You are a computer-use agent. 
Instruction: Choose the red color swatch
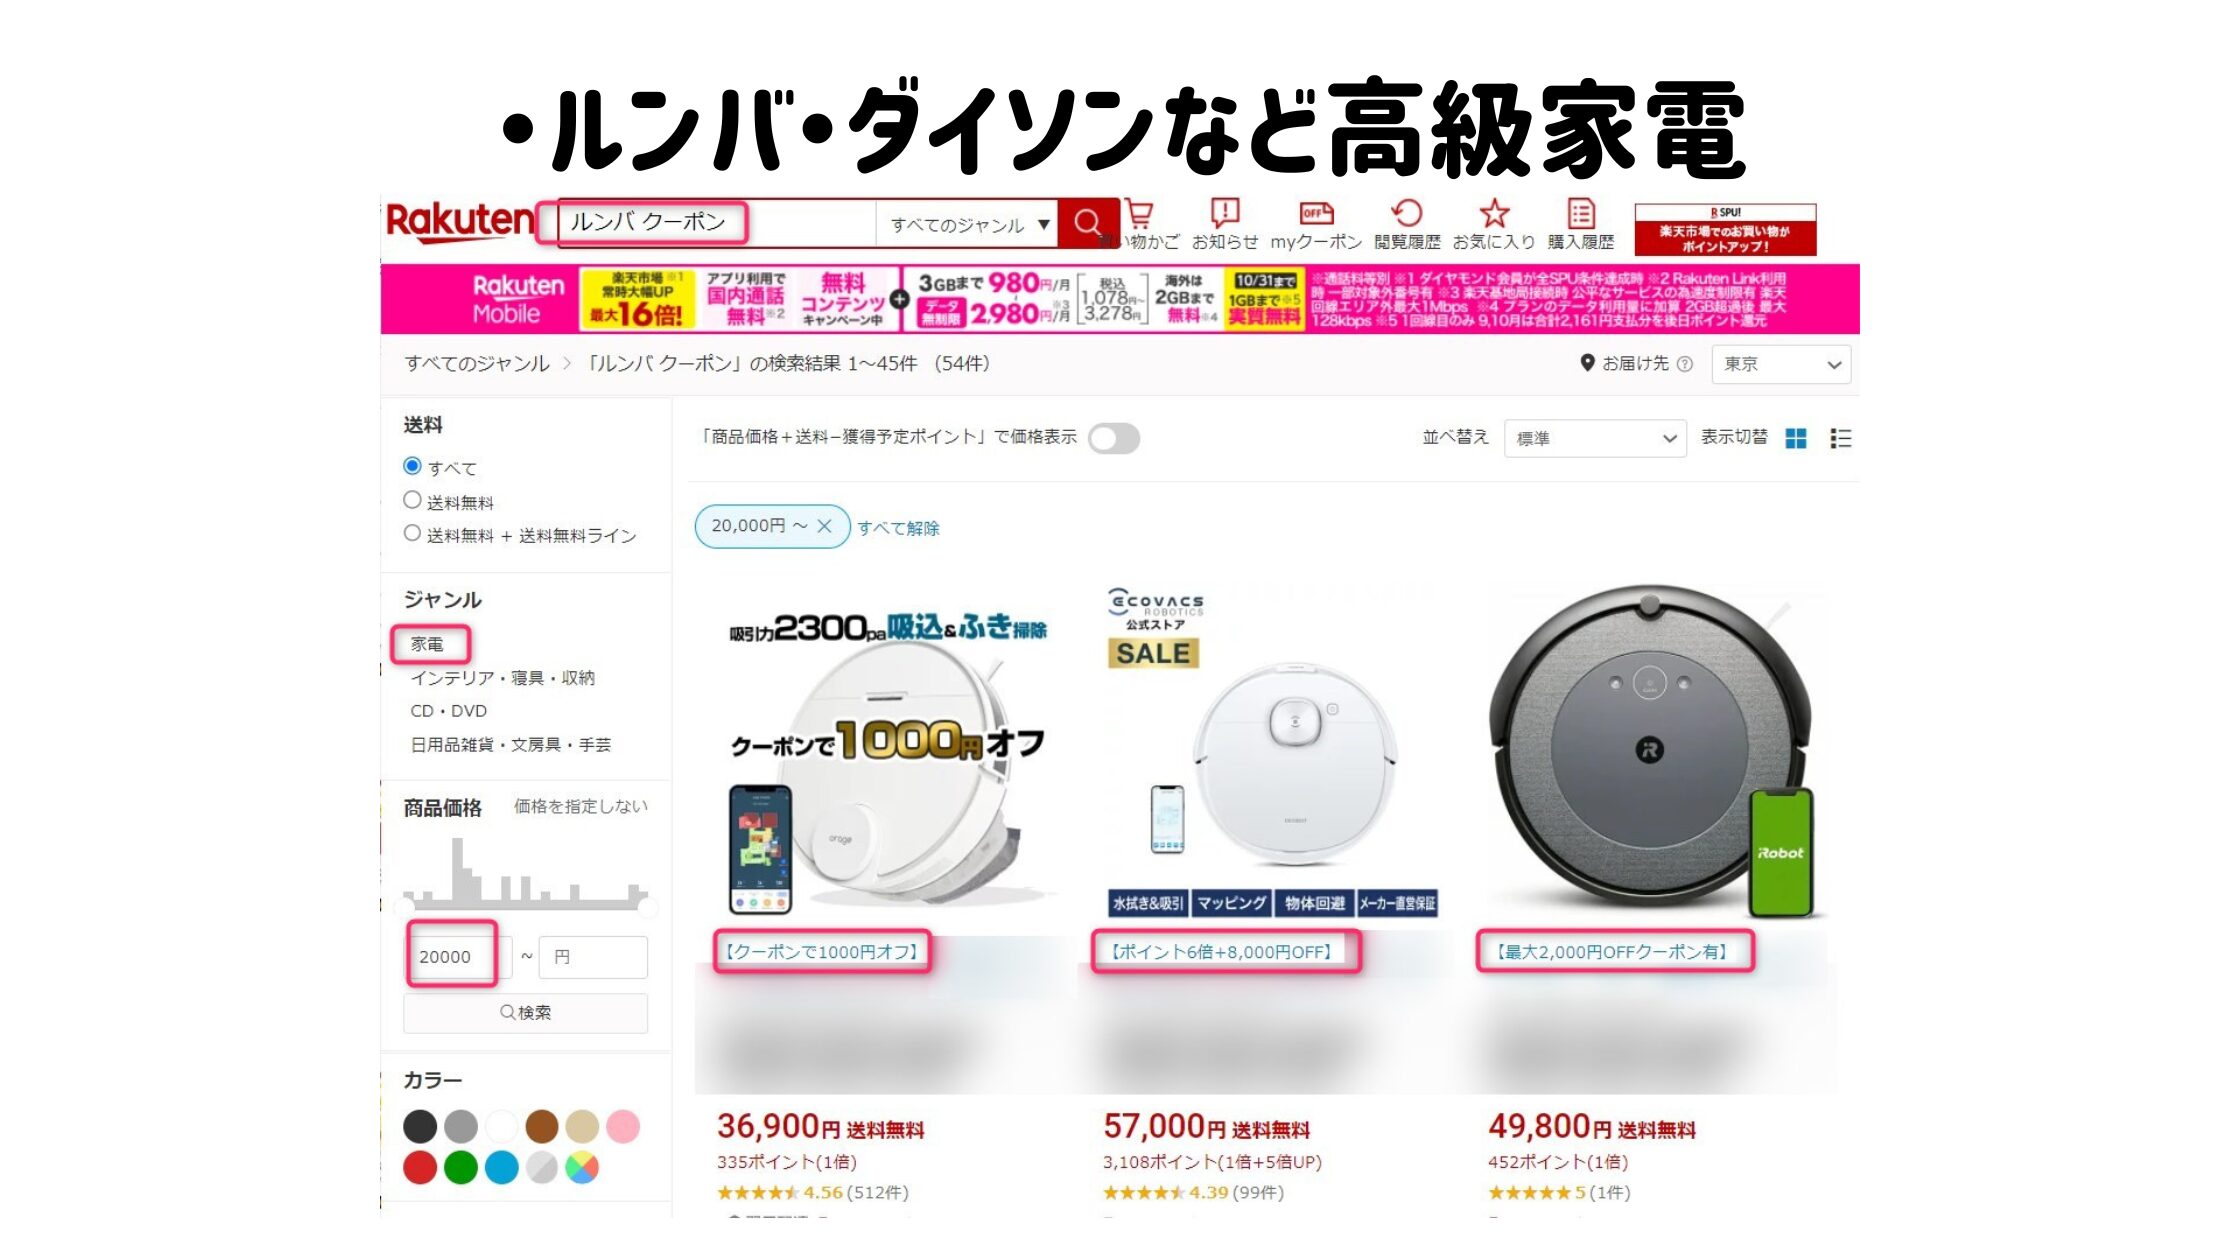420,1167
